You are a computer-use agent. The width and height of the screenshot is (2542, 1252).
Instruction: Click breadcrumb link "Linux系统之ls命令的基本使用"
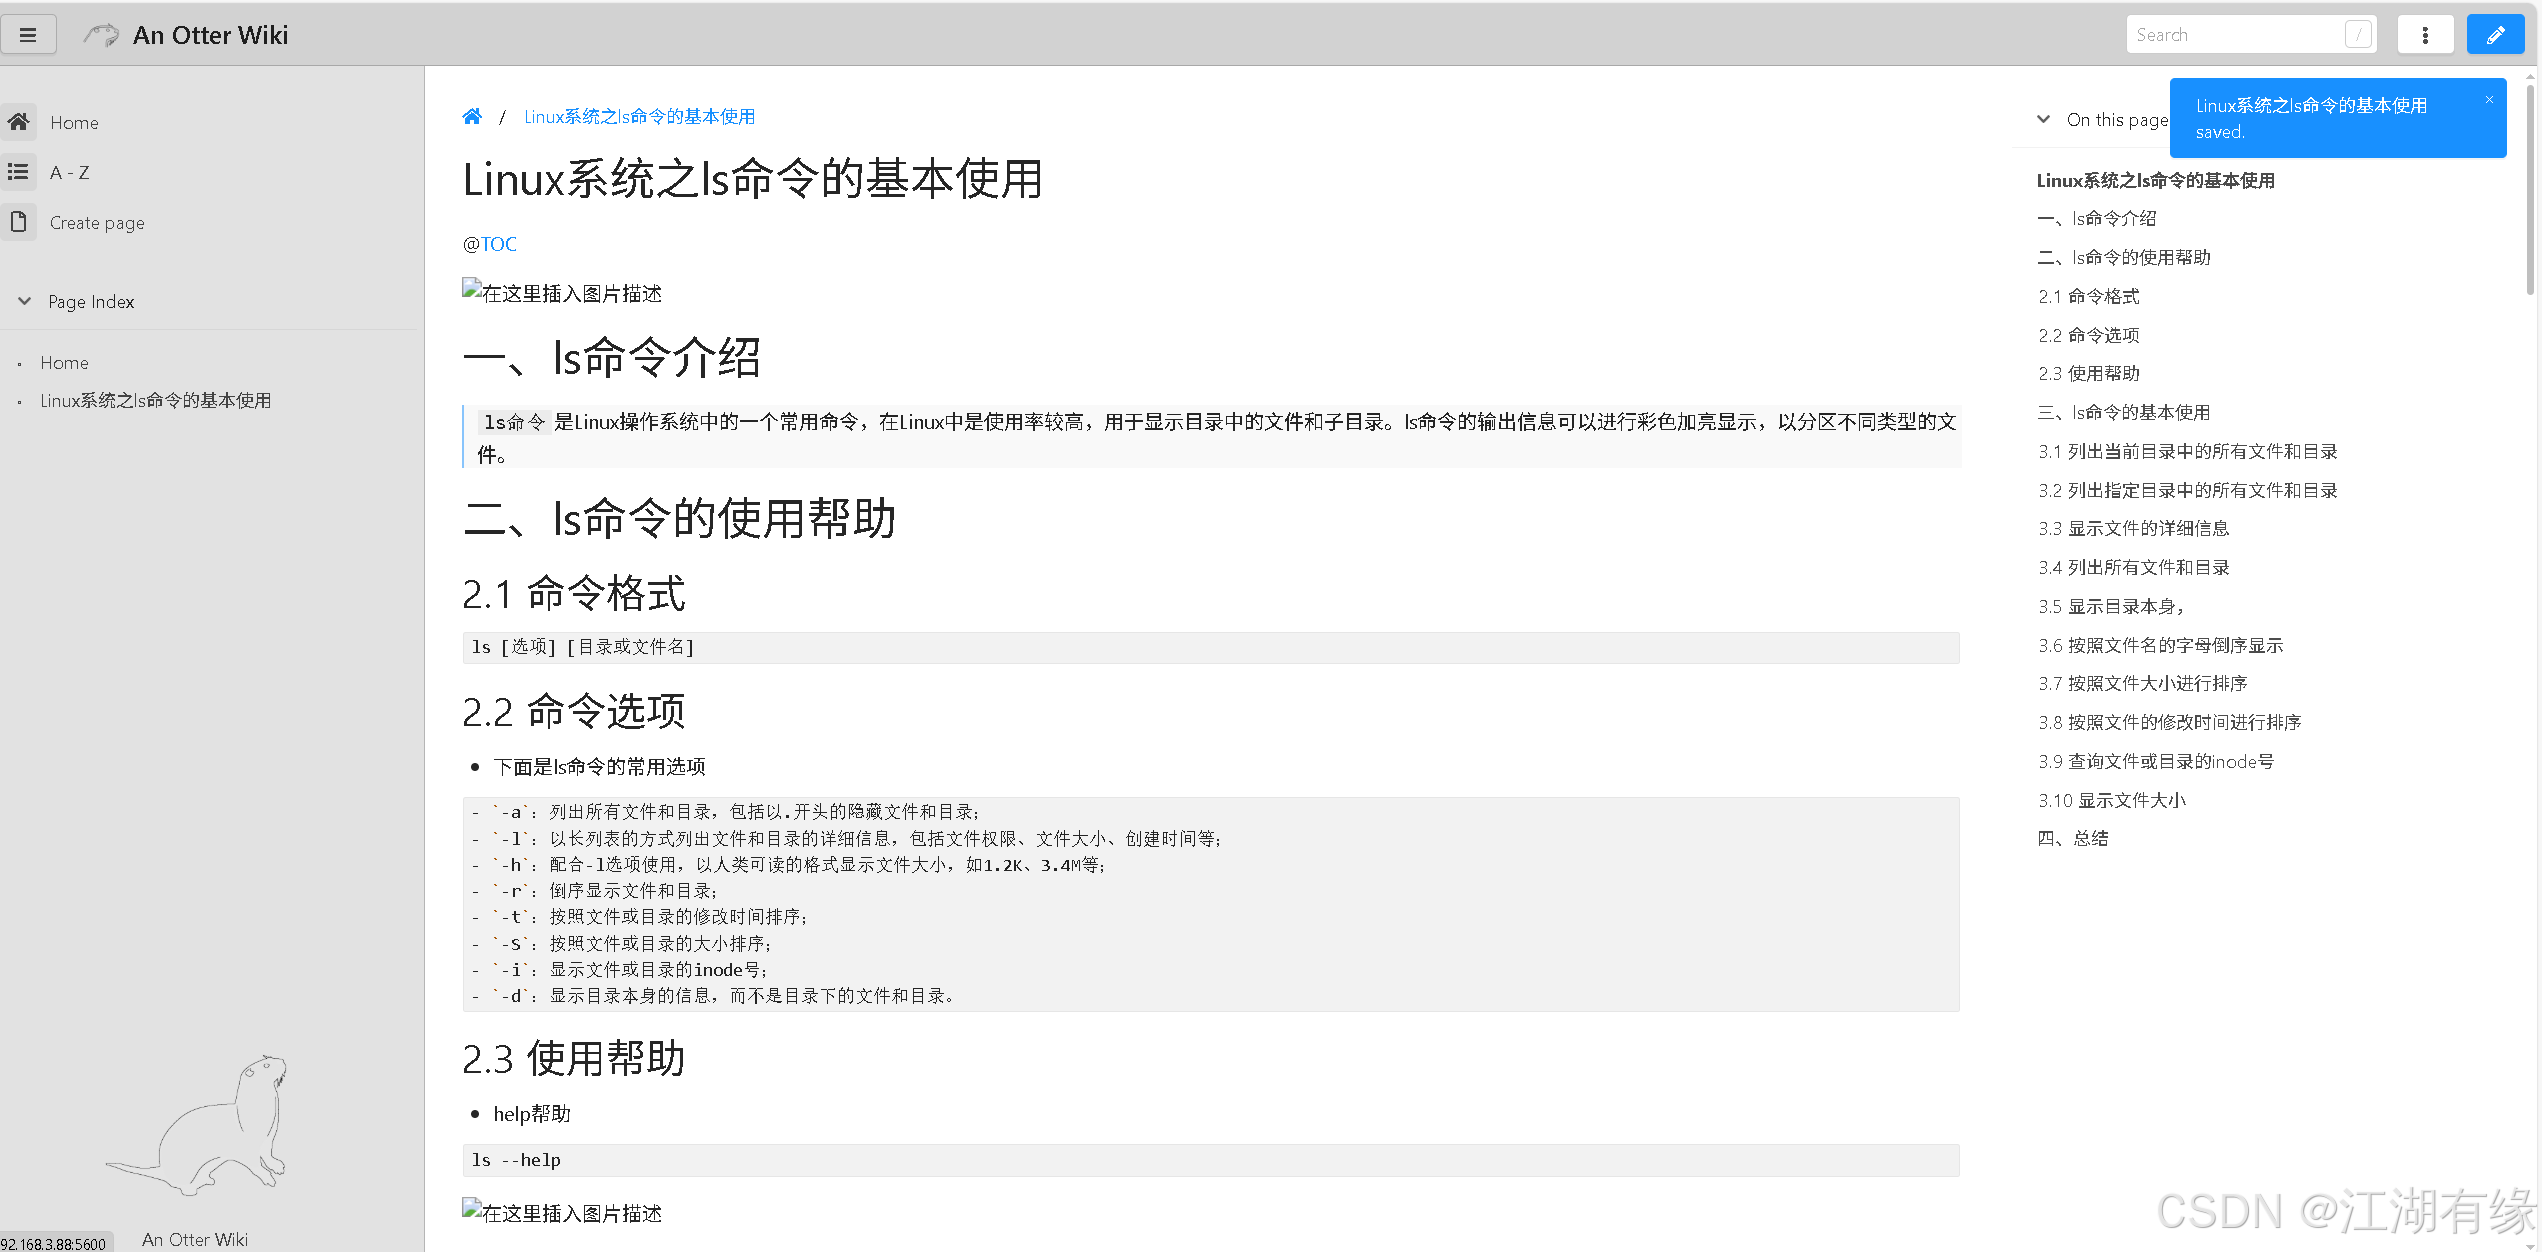coord(639,115)
